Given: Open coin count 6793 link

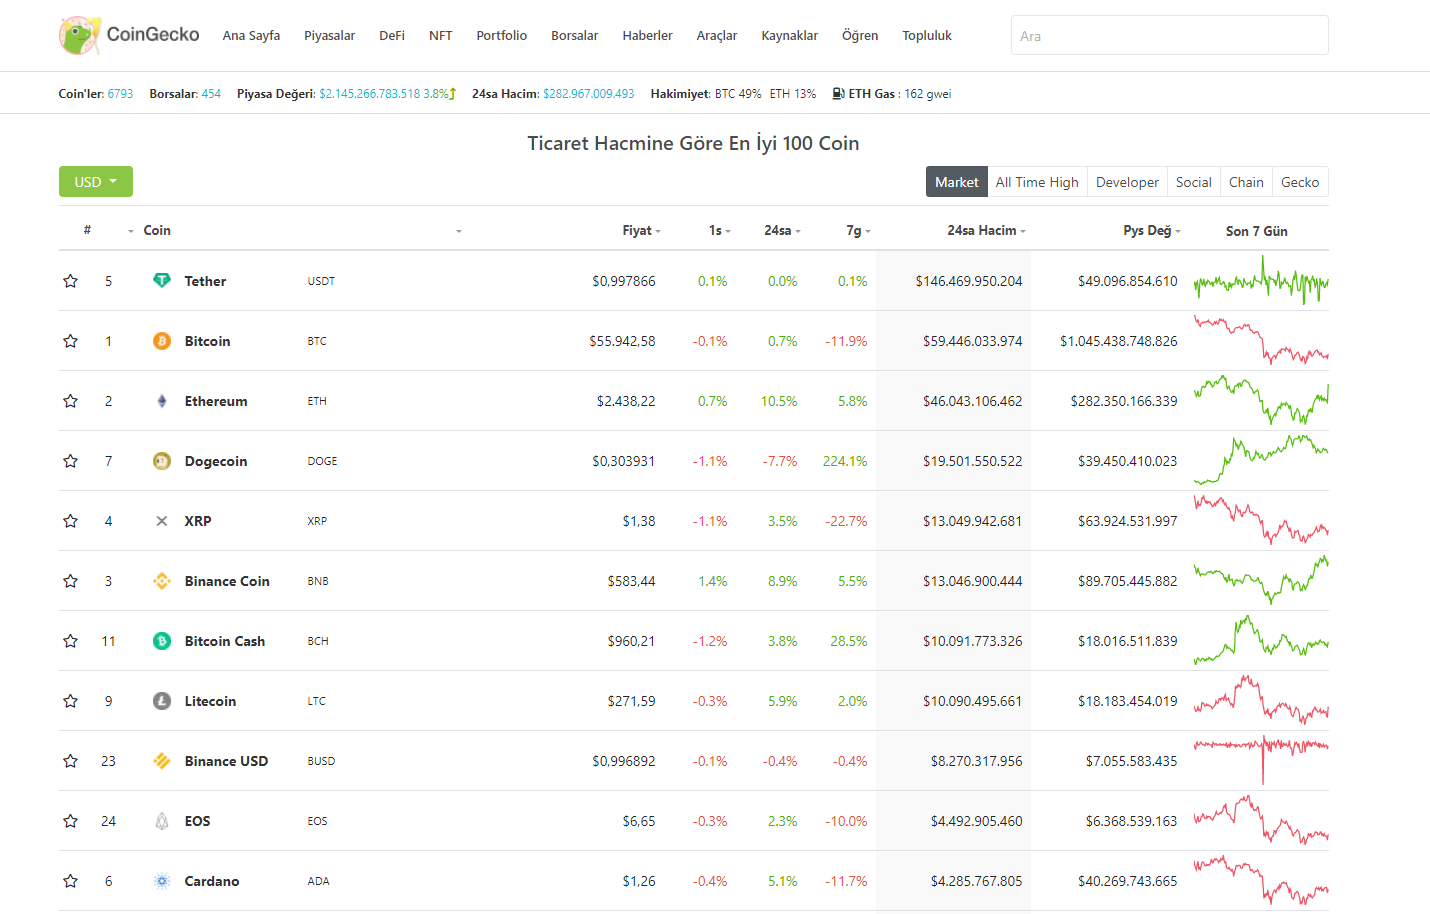Looking at the screenshot, I should 120,93.
